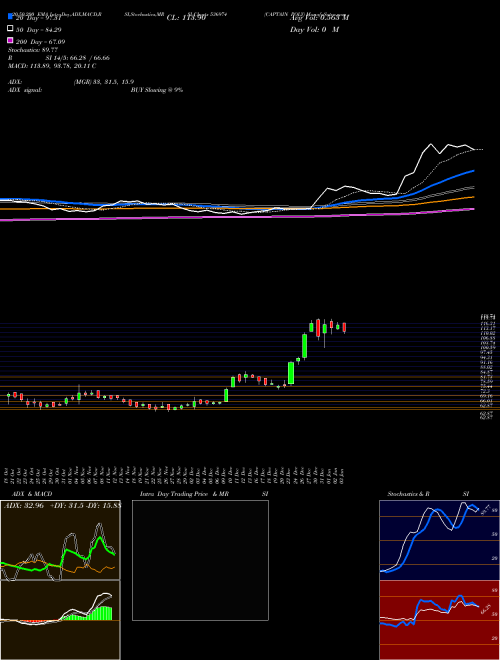Open the MACD histogram mini chart
Screen dimensions: 500x660
click(x=60, y=620)
